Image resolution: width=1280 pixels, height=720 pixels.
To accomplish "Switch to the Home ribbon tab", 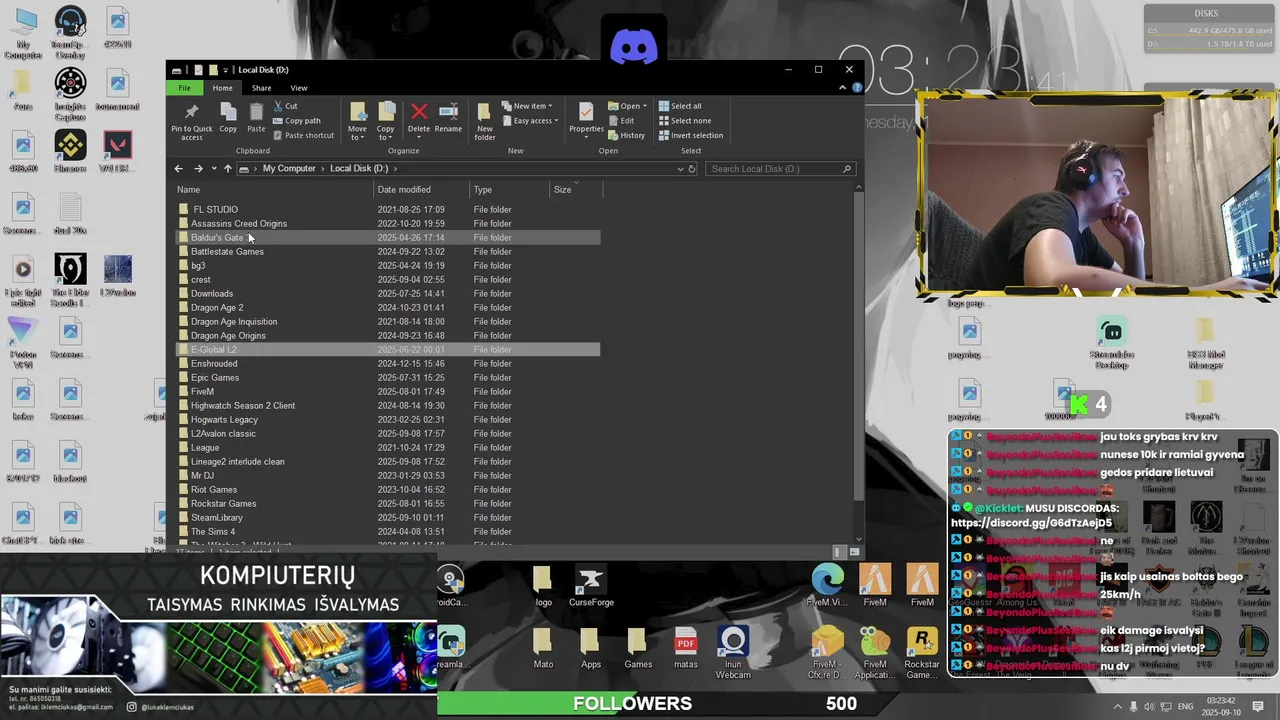I will pos(222,88).
